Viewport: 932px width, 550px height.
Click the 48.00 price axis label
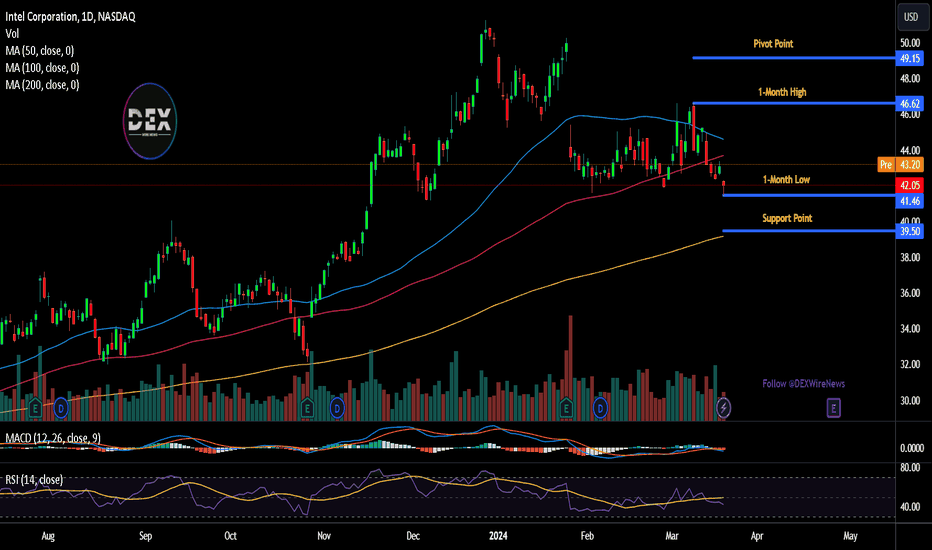910,78
